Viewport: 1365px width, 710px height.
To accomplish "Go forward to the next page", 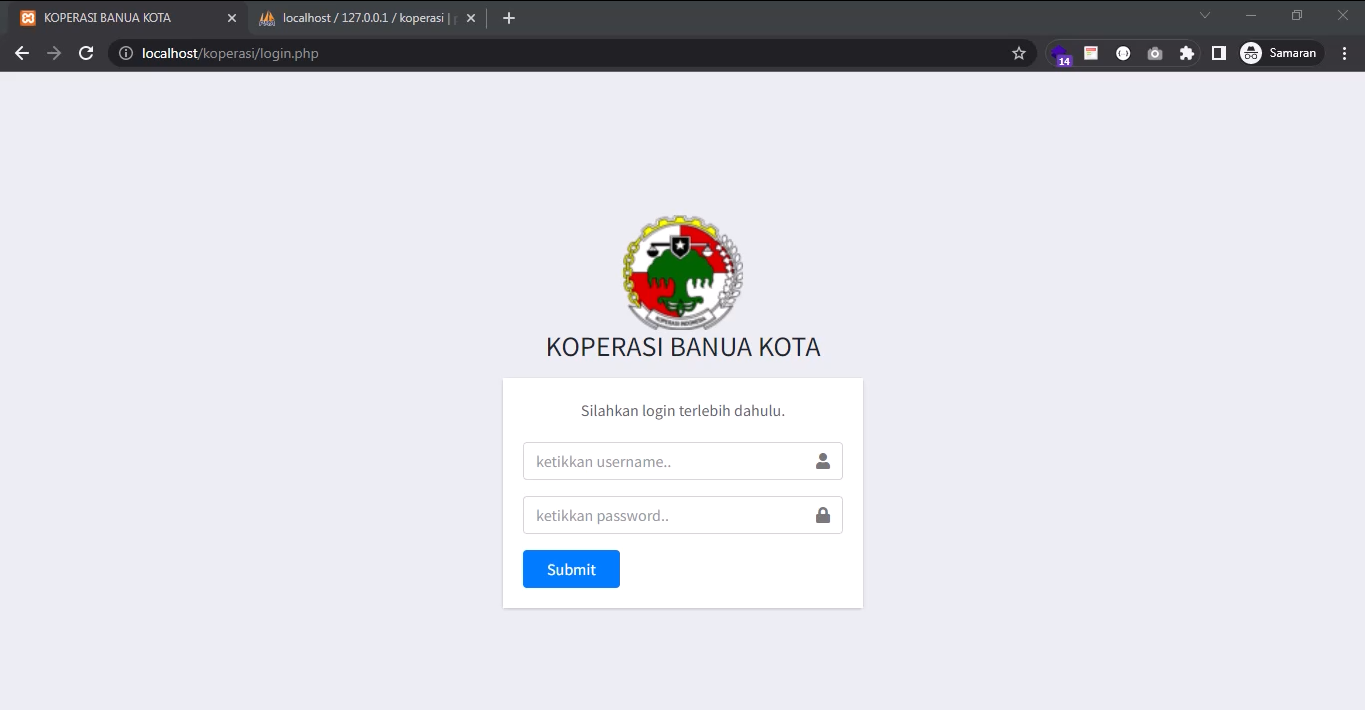I will point(54,53).
